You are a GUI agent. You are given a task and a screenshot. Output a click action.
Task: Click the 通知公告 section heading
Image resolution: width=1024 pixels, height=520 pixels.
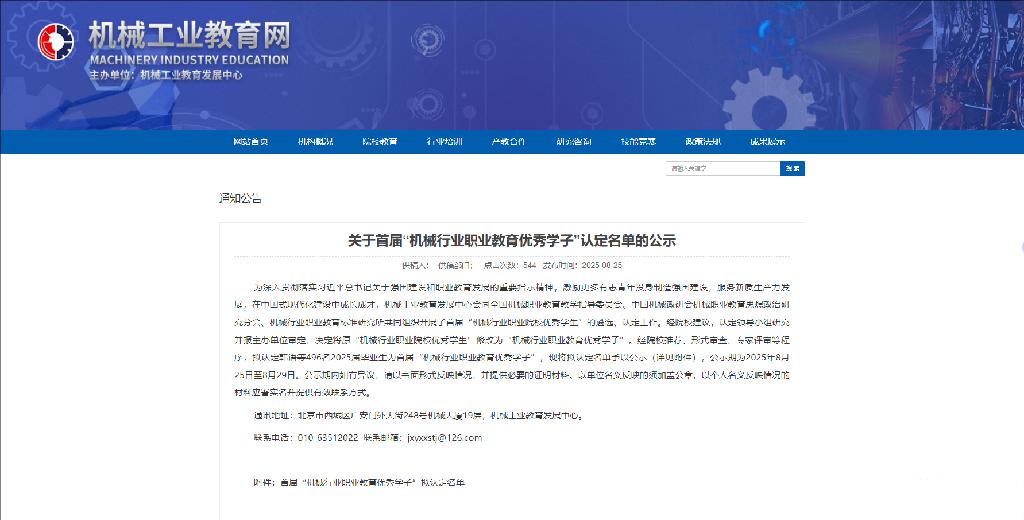pyautogui.click(x=240, y=199)
